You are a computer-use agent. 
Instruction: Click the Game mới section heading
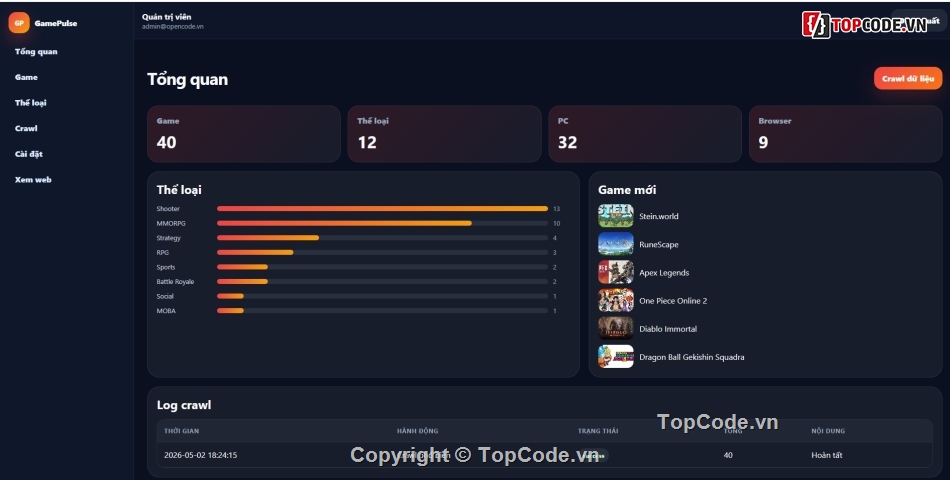click(x=626, y=190)
